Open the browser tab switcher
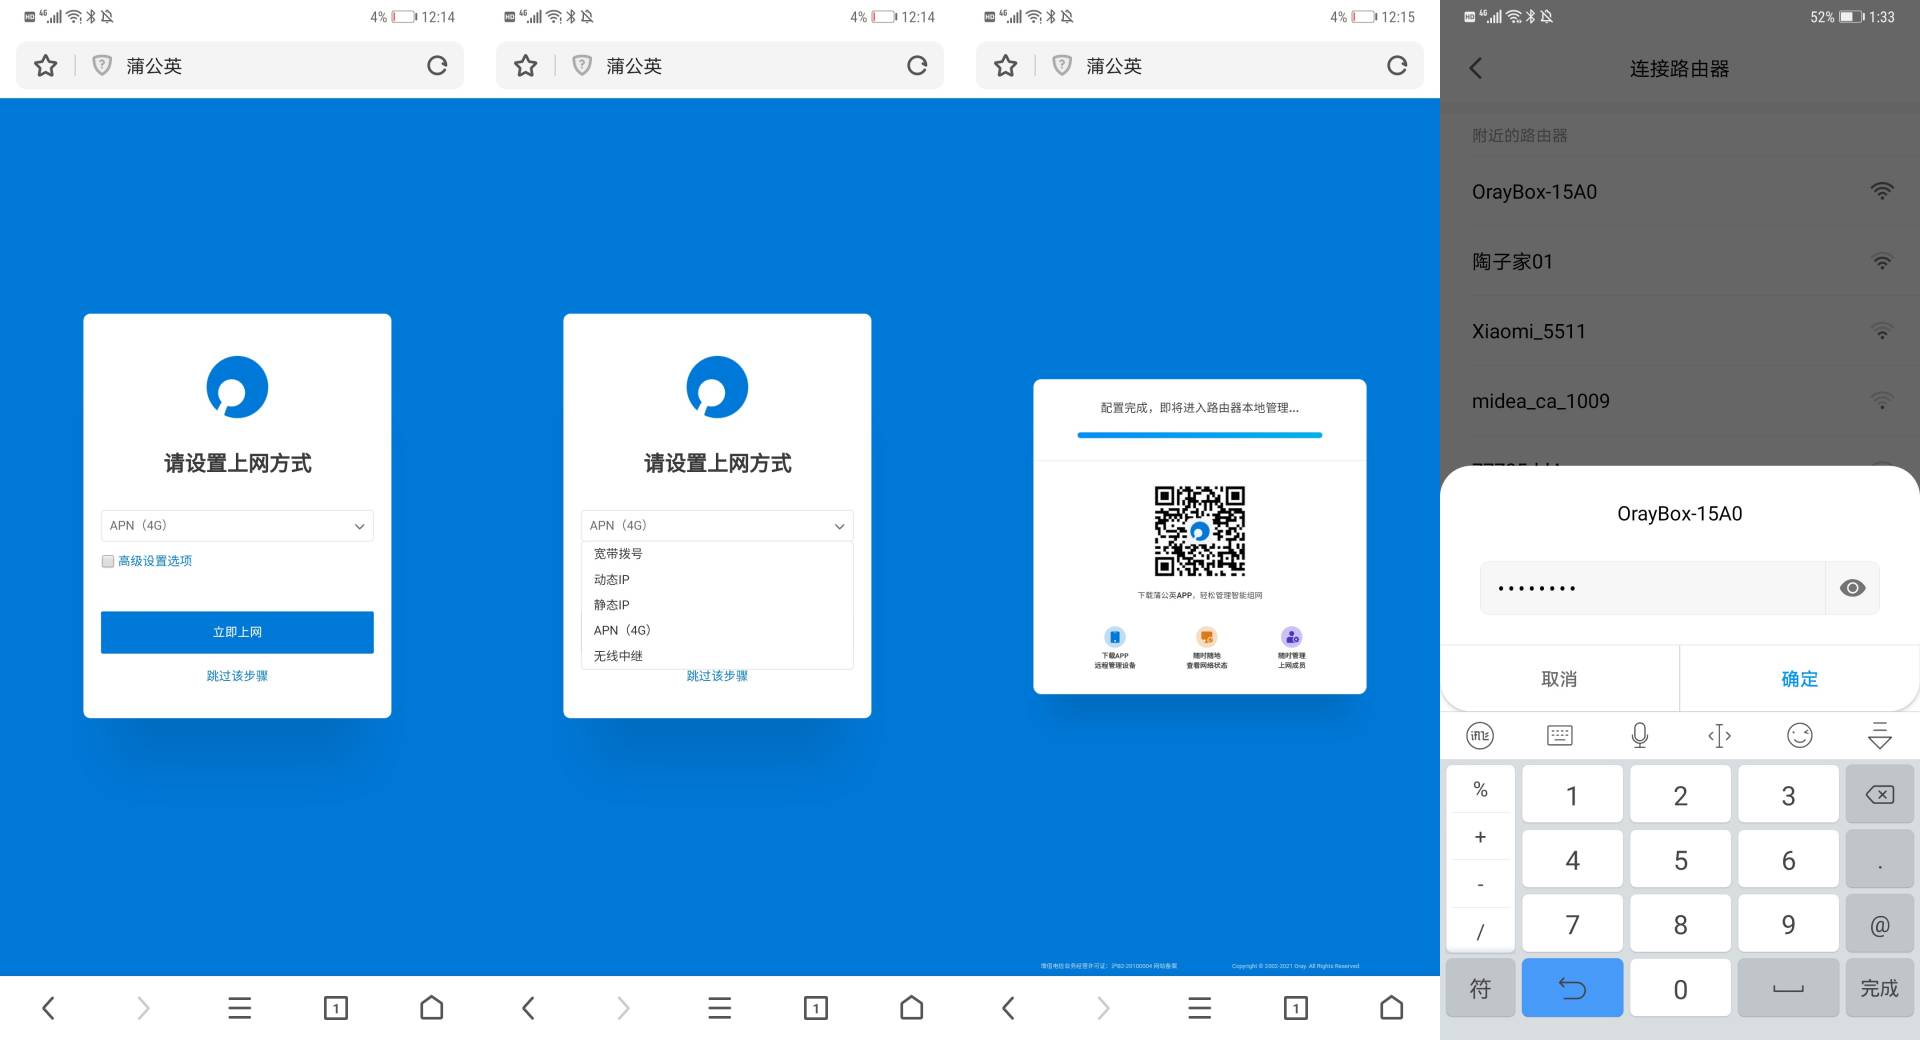Viewport: 1920px width, 1040px height. tap(337, 1008)
